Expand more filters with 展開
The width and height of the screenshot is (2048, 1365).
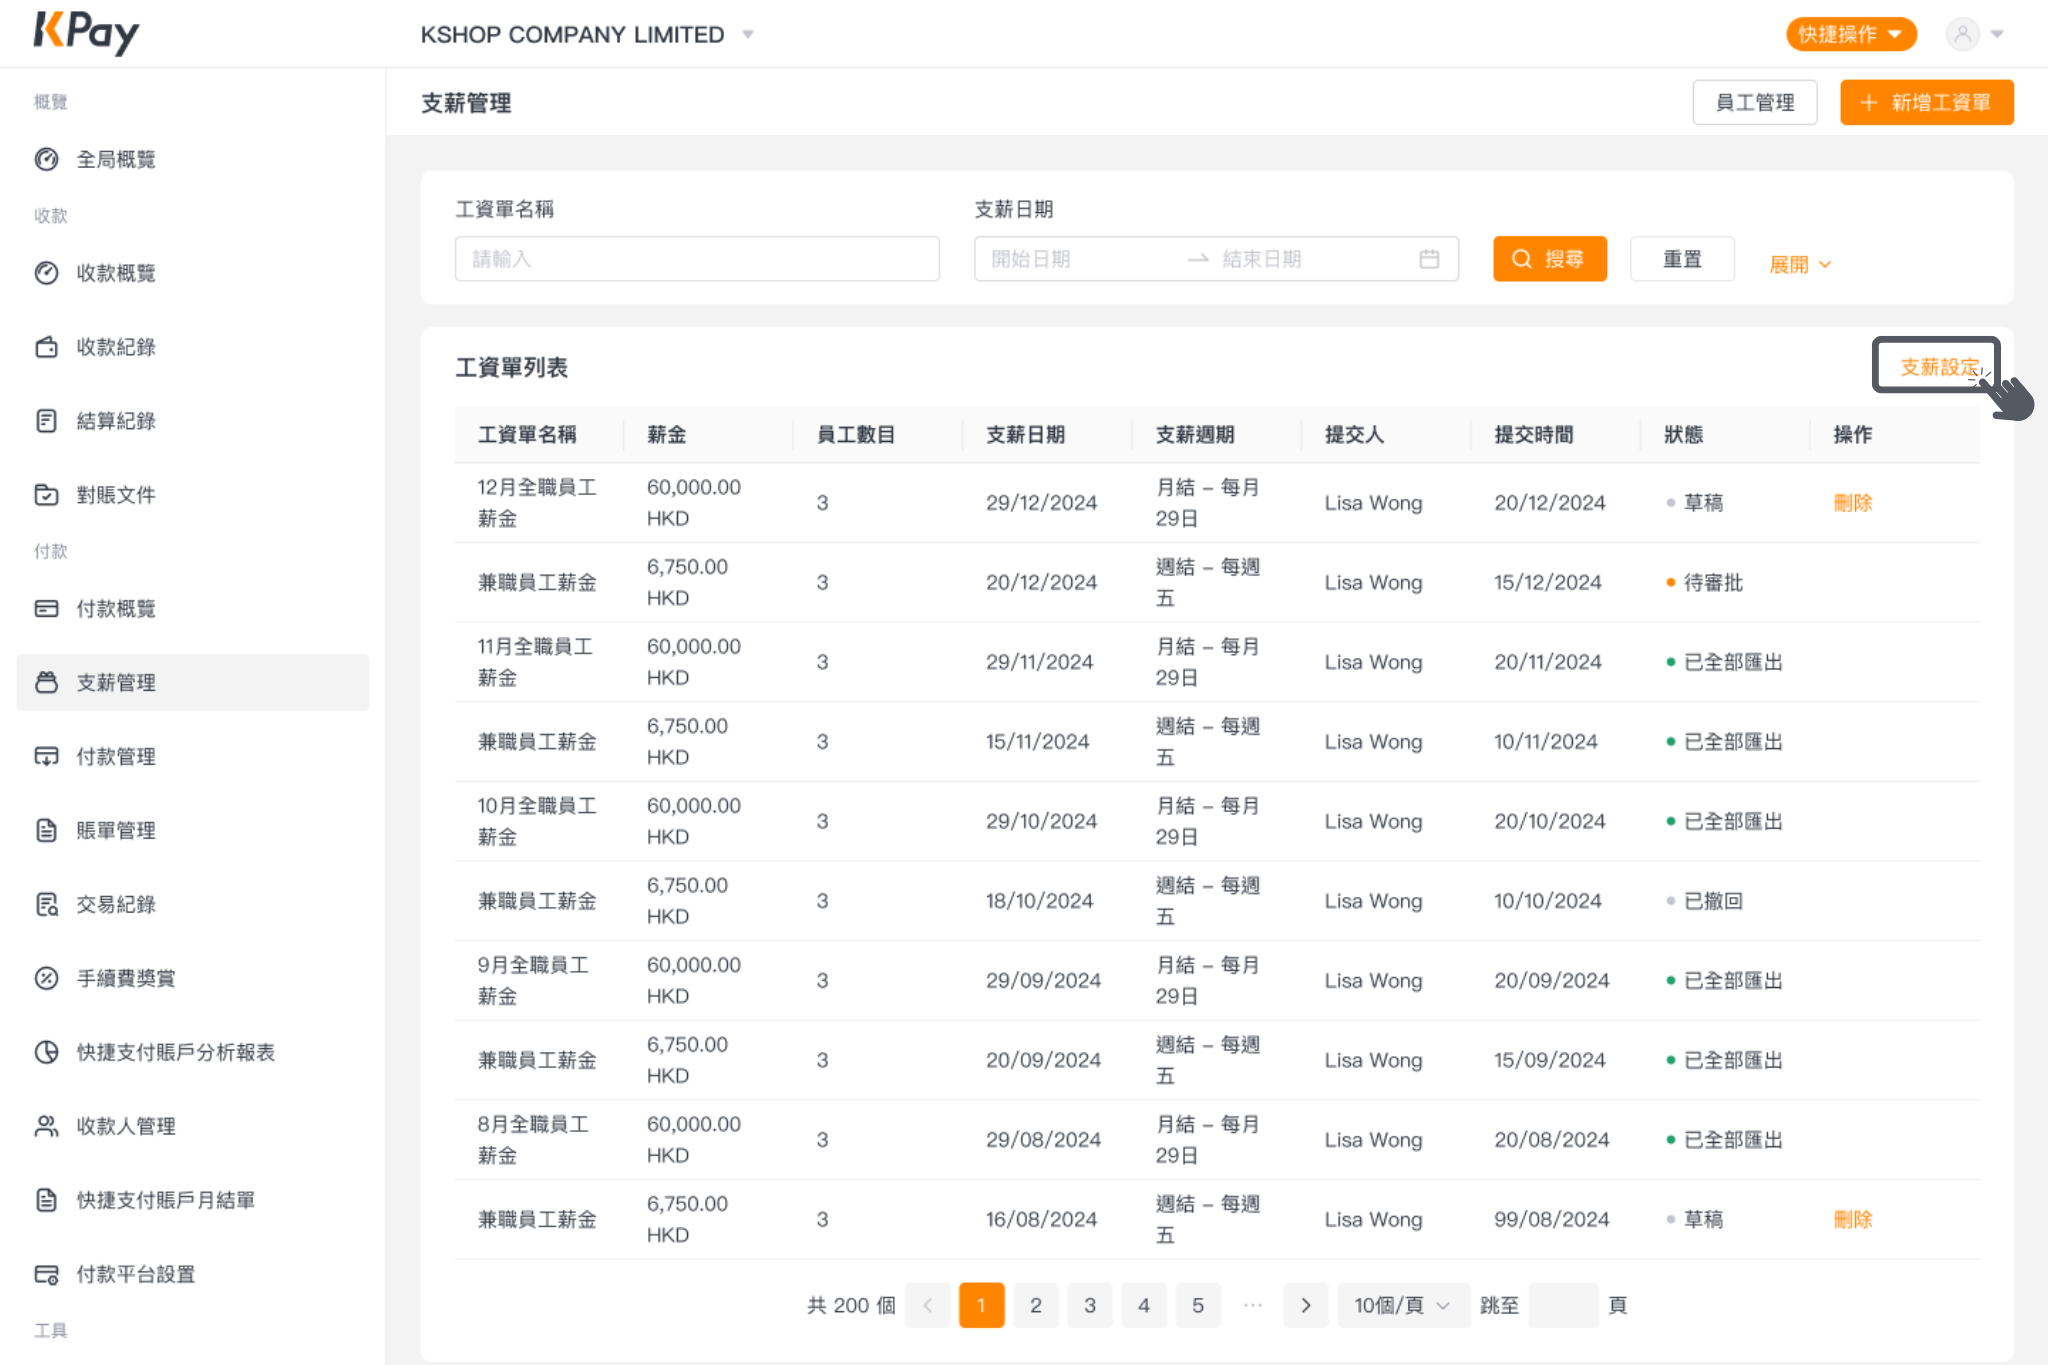(1800, 265)
